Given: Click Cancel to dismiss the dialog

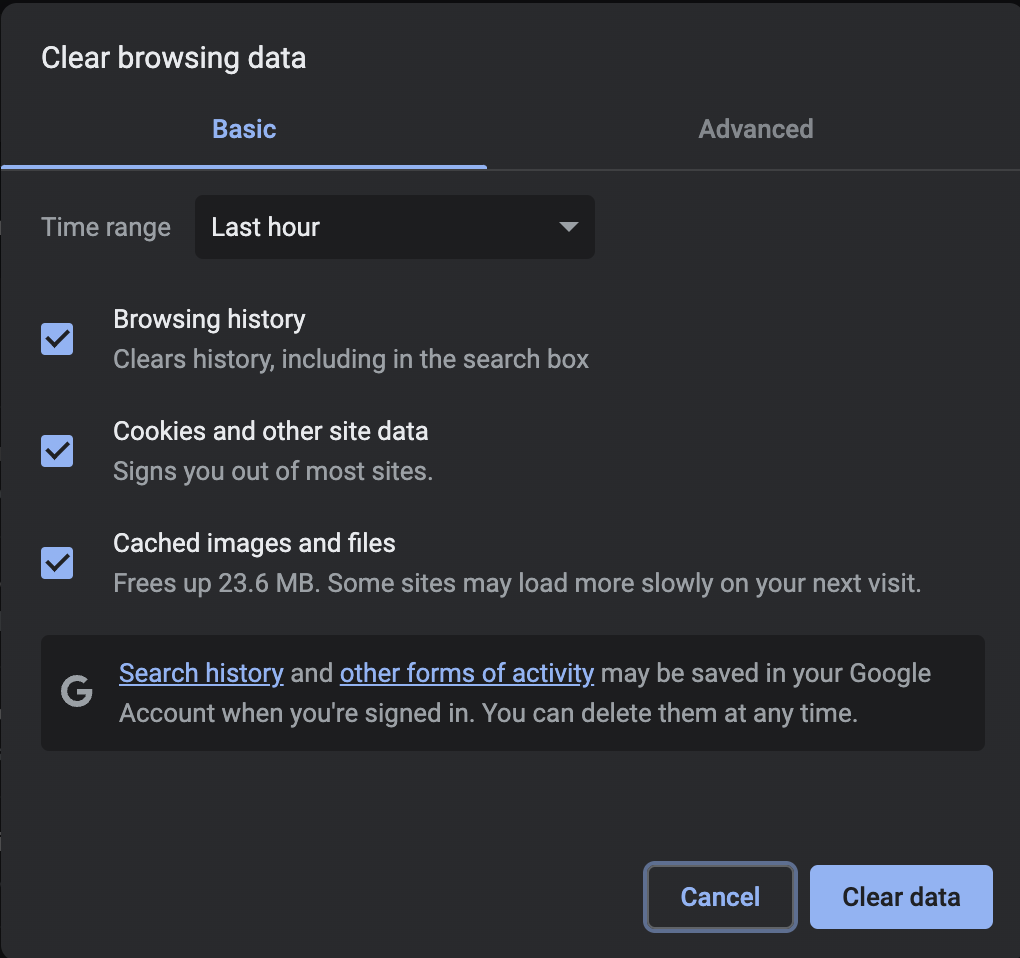Looking at the screenshot, I should click(719, 896).
